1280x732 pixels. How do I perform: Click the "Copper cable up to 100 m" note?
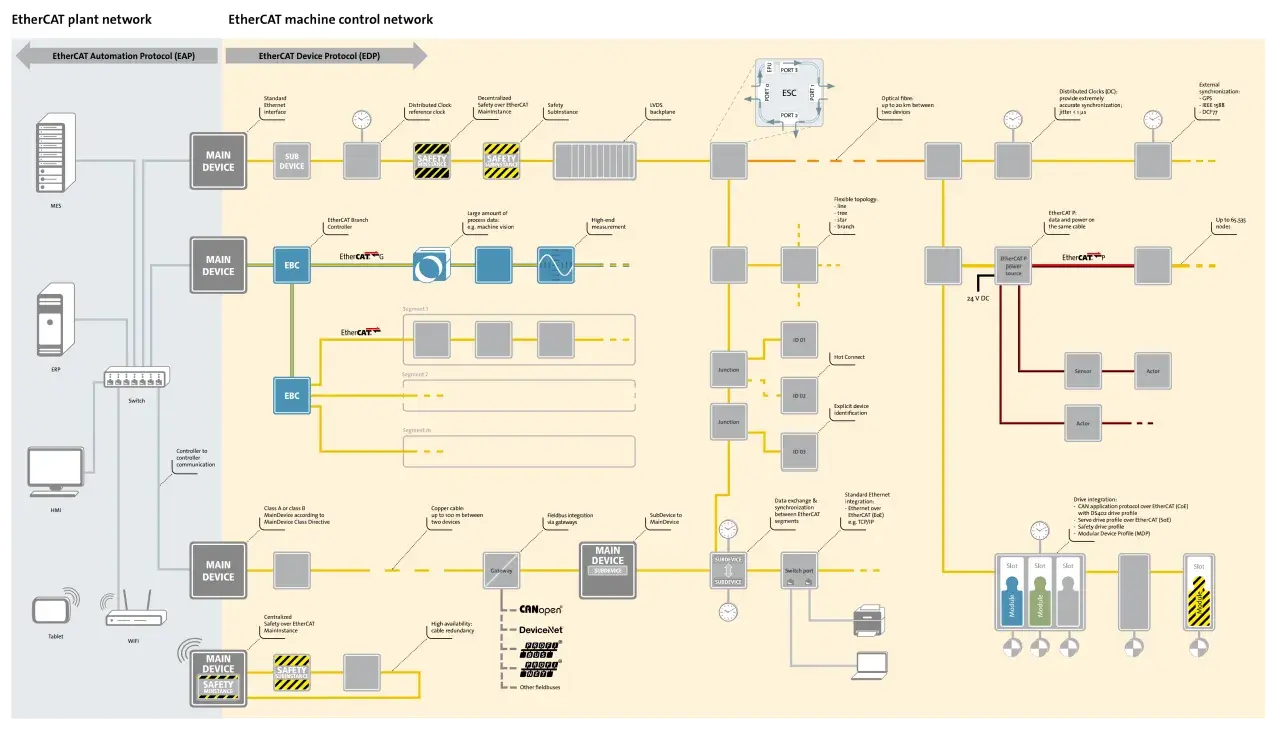point(456,514)
